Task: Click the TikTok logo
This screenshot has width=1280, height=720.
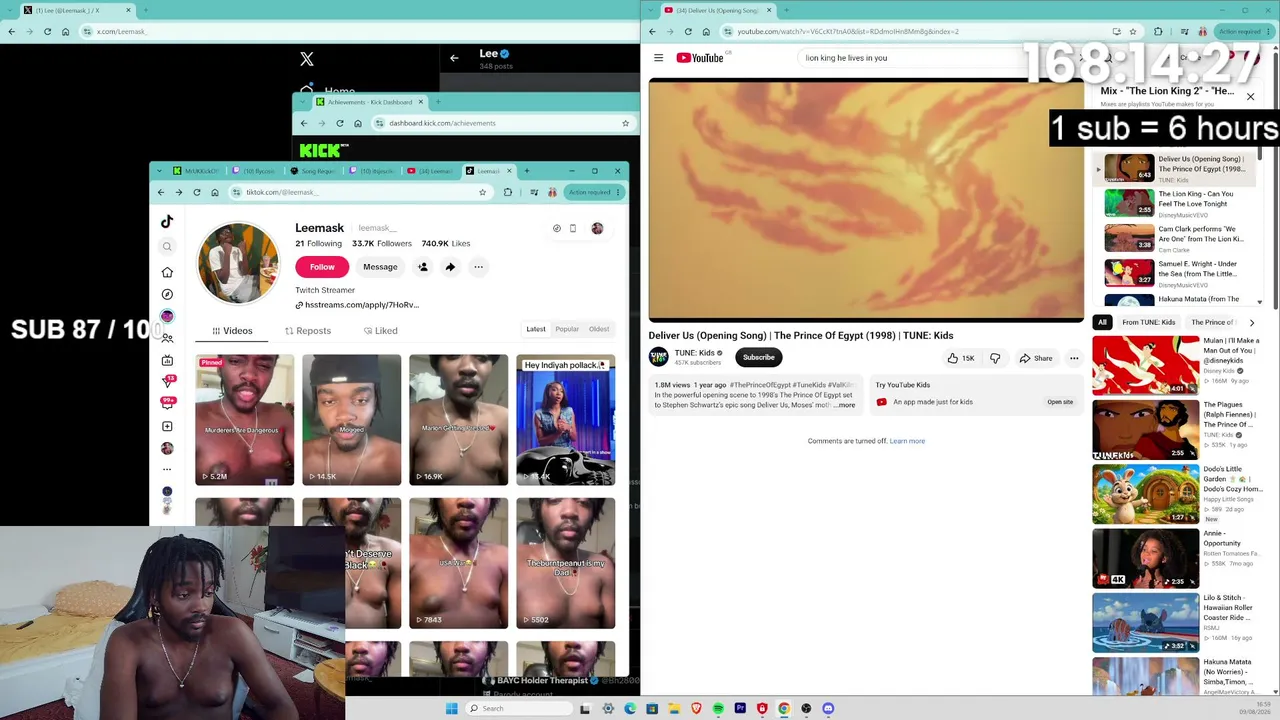Action: [x=167, y=222]
